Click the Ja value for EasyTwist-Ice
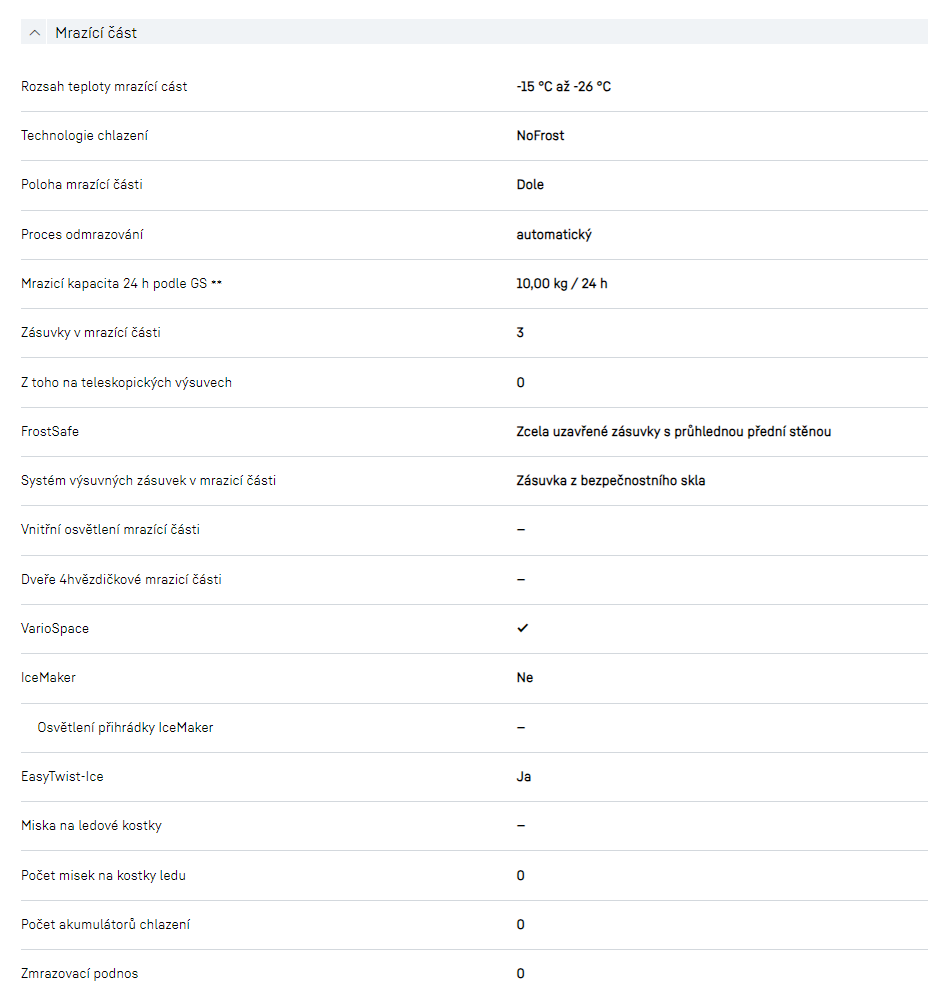 pos(524,776)
